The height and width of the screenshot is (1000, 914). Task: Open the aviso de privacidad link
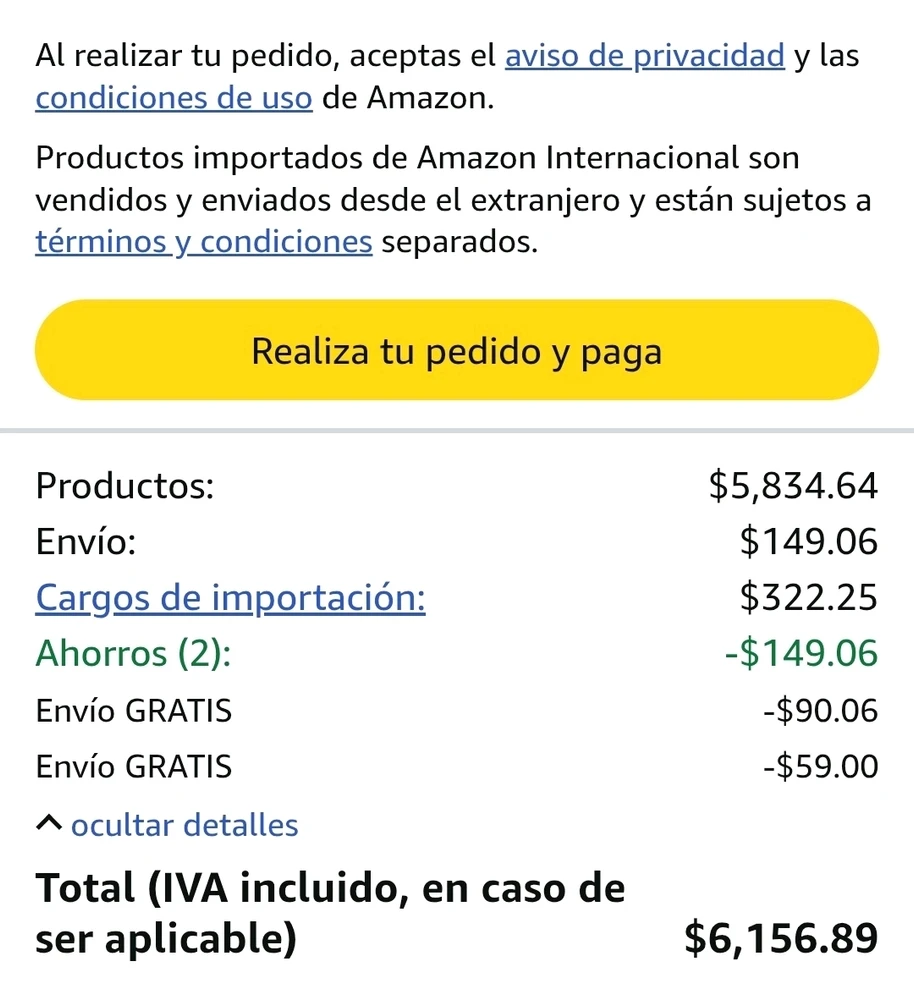645,55
